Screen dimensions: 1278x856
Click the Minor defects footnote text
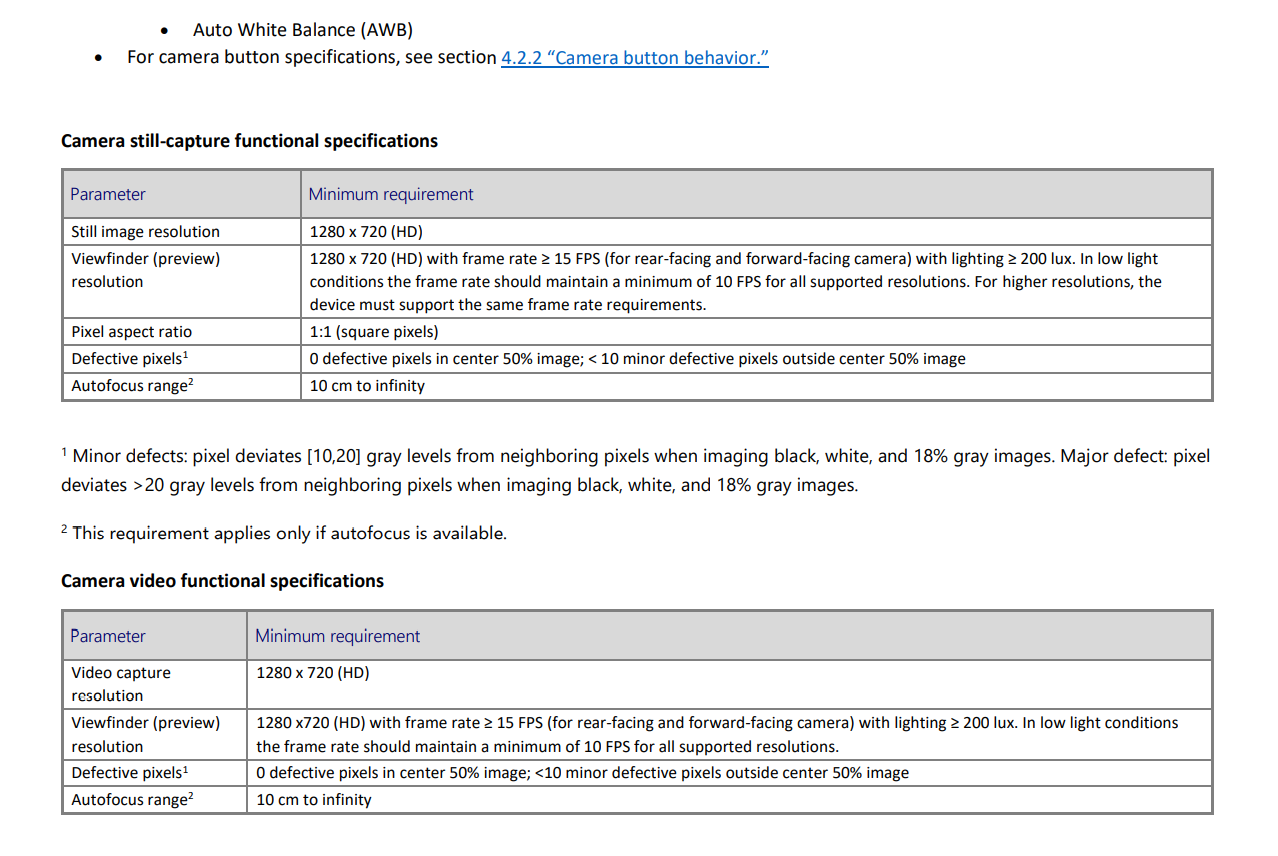[x=635, y=470]
